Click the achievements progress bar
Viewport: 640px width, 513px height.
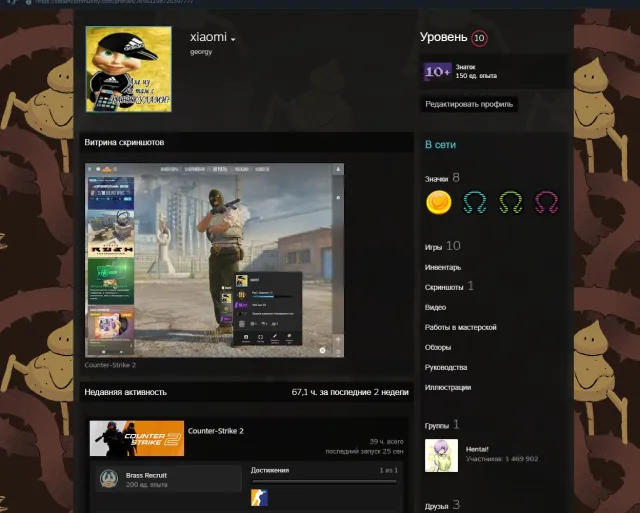click(x=324, y=482)
